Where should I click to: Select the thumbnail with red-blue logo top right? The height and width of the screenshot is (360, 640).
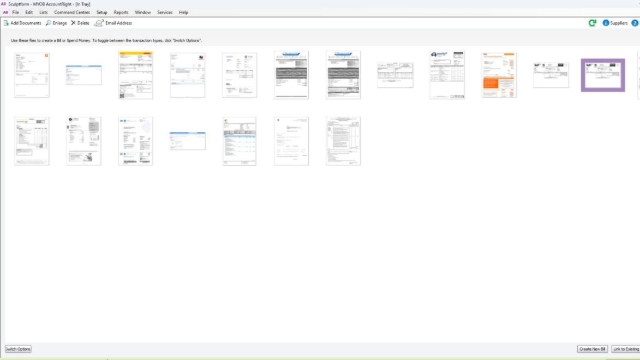(188, 75)
